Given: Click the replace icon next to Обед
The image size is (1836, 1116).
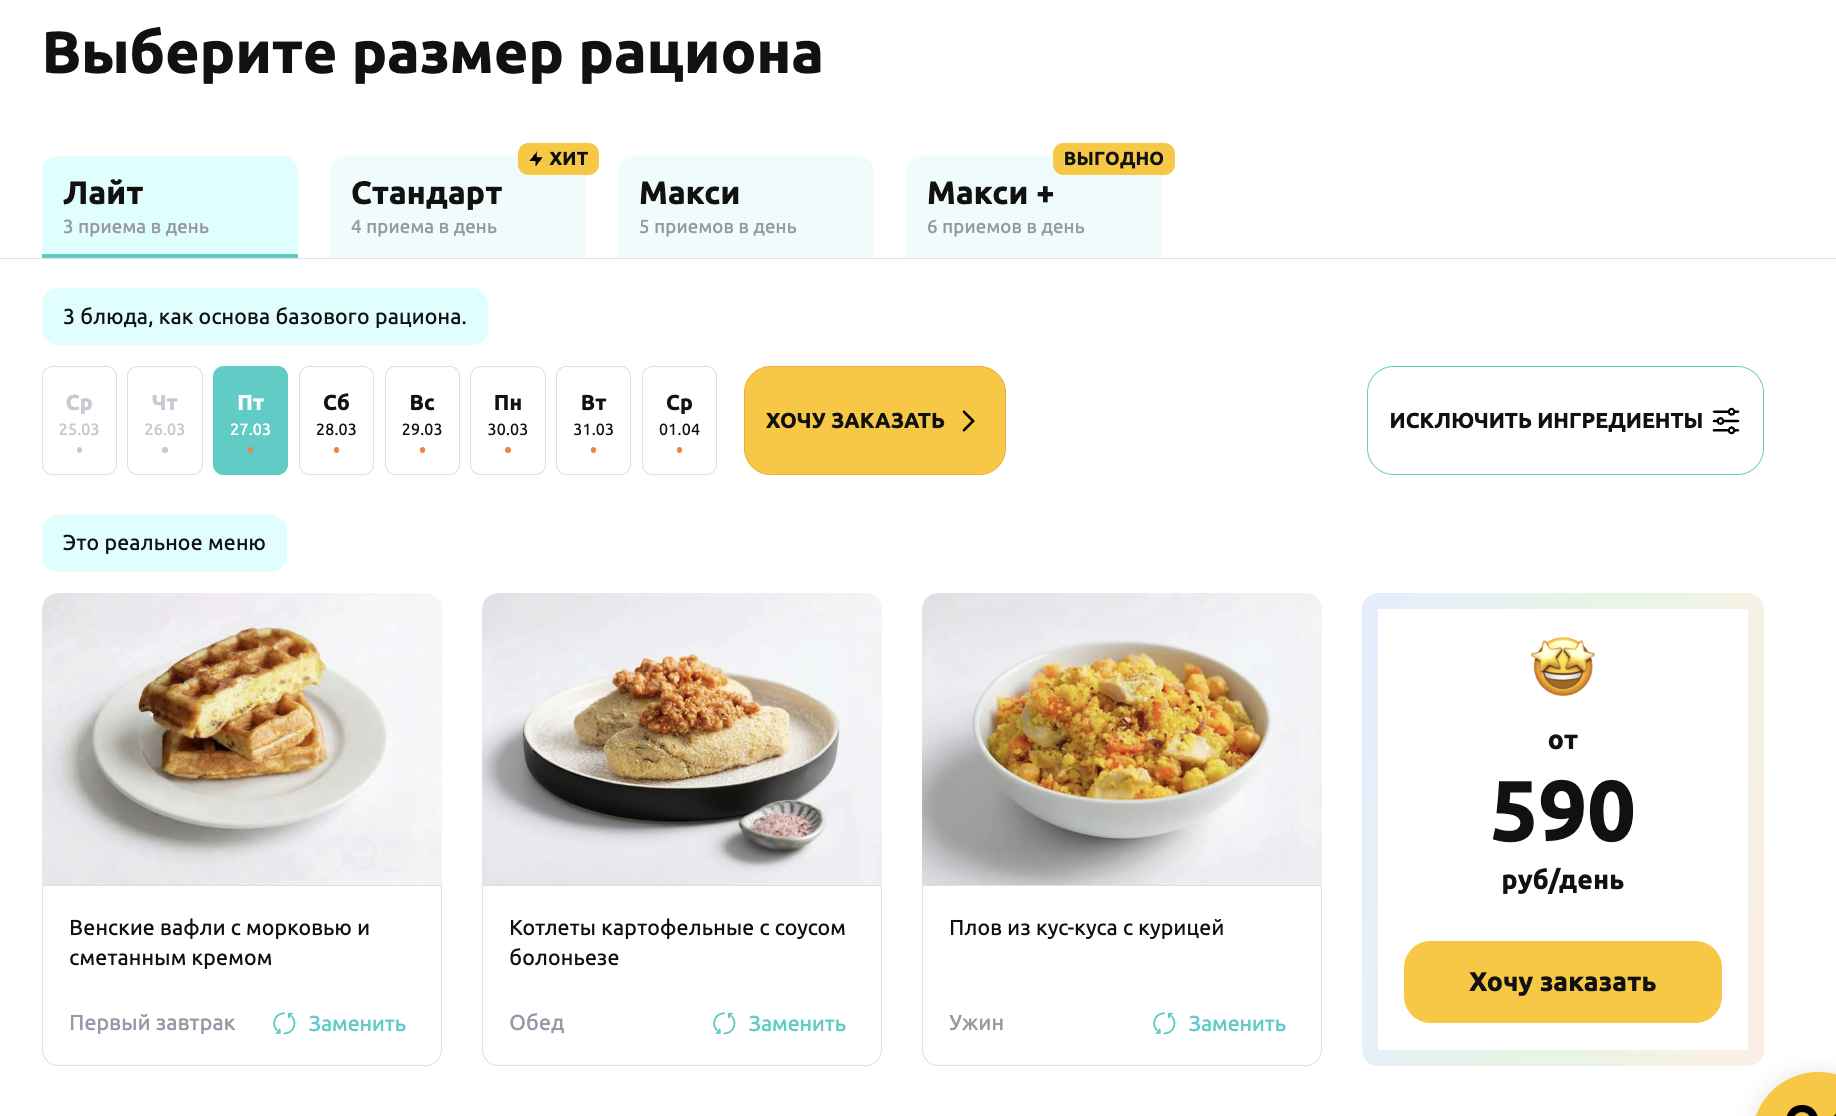Looking at the screenshot, I should [x=724, y=1023].
